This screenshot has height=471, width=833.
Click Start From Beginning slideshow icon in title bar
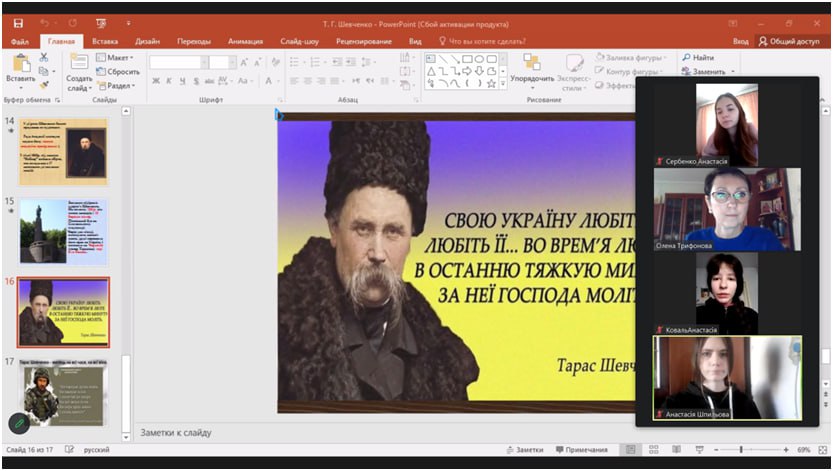(100, 23)
